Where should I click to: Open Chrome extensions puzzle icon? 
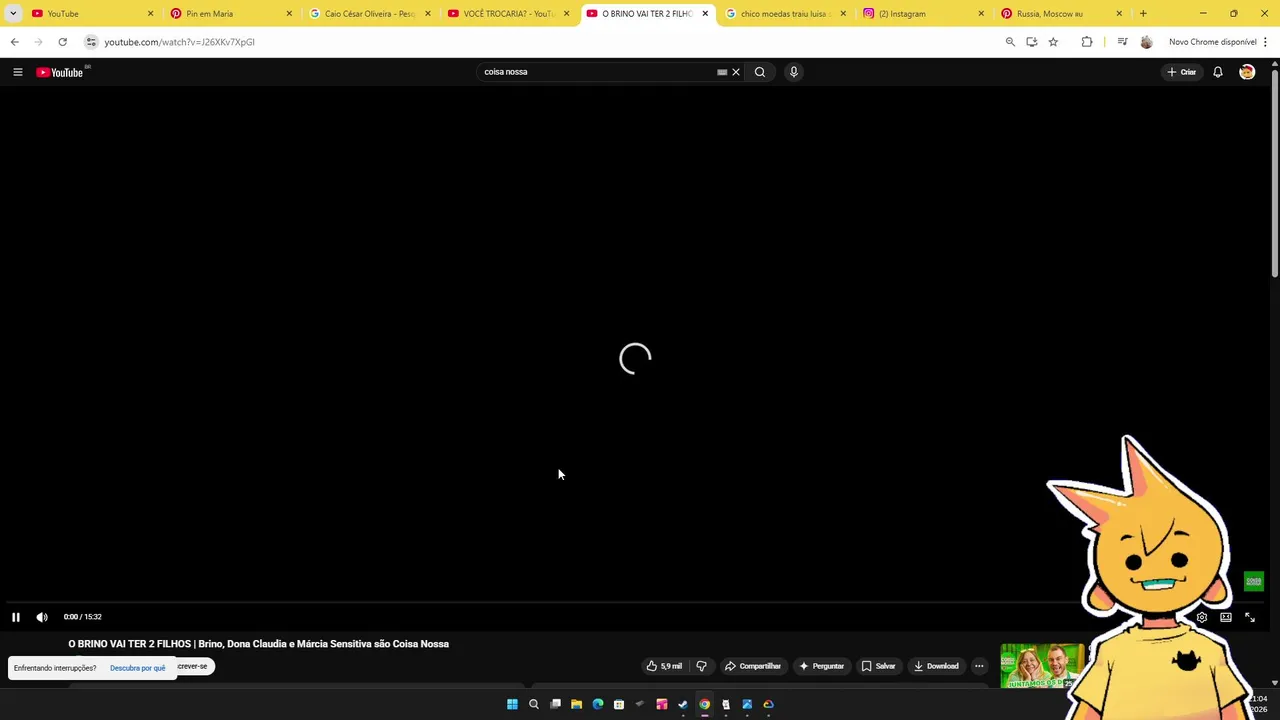[x=1087, y=42]
